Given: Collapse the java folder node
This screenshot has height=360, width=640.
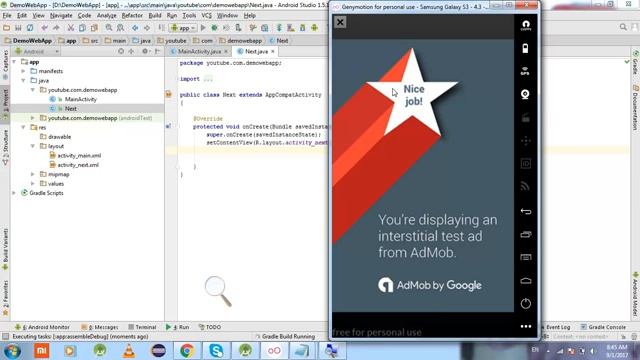Looking at the screenshot, I should (24, 80).
